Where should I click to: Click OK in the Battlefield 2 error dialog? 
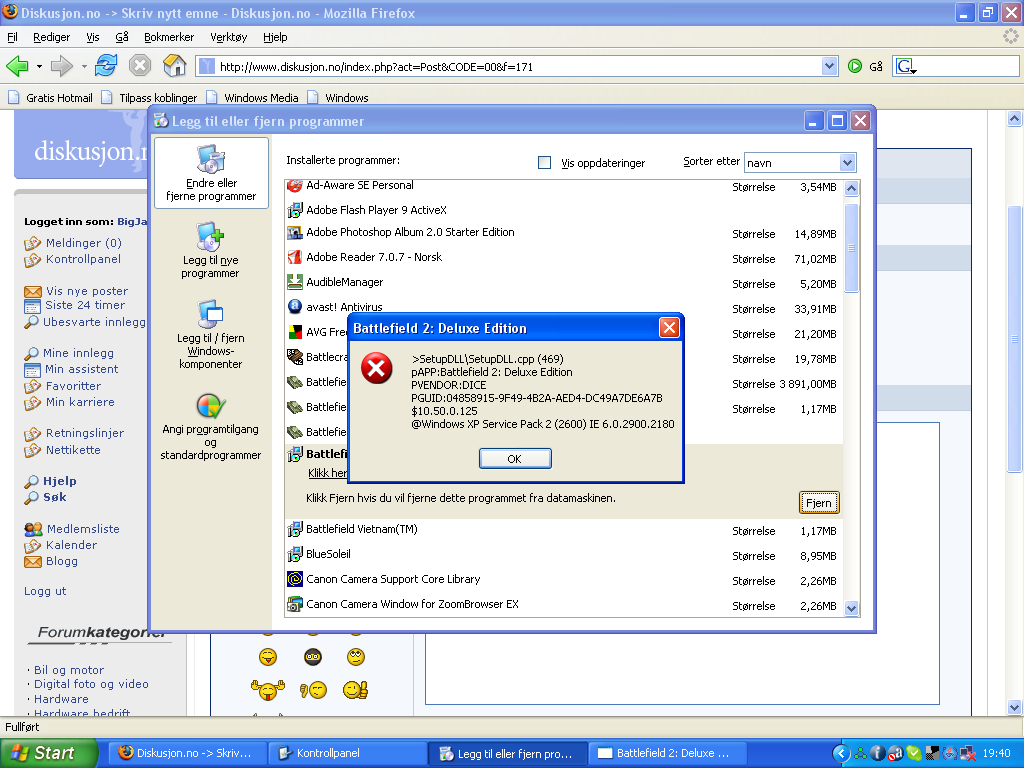[x=515, y=458]
